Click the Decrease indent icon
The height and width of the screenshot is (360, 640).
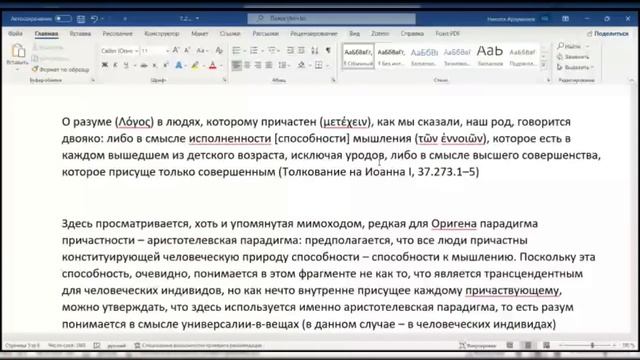pyautogui.click(x=290, y=51)
